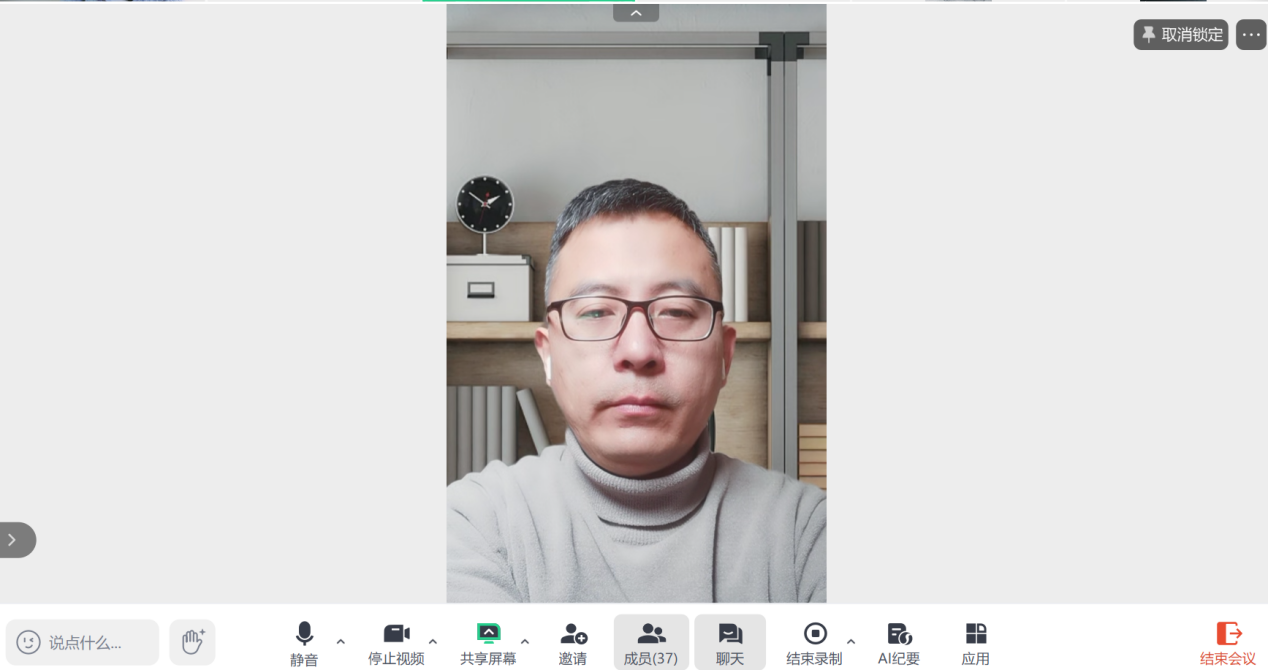Open screen sharing options chevron
1268x670 pixels.
526,641
